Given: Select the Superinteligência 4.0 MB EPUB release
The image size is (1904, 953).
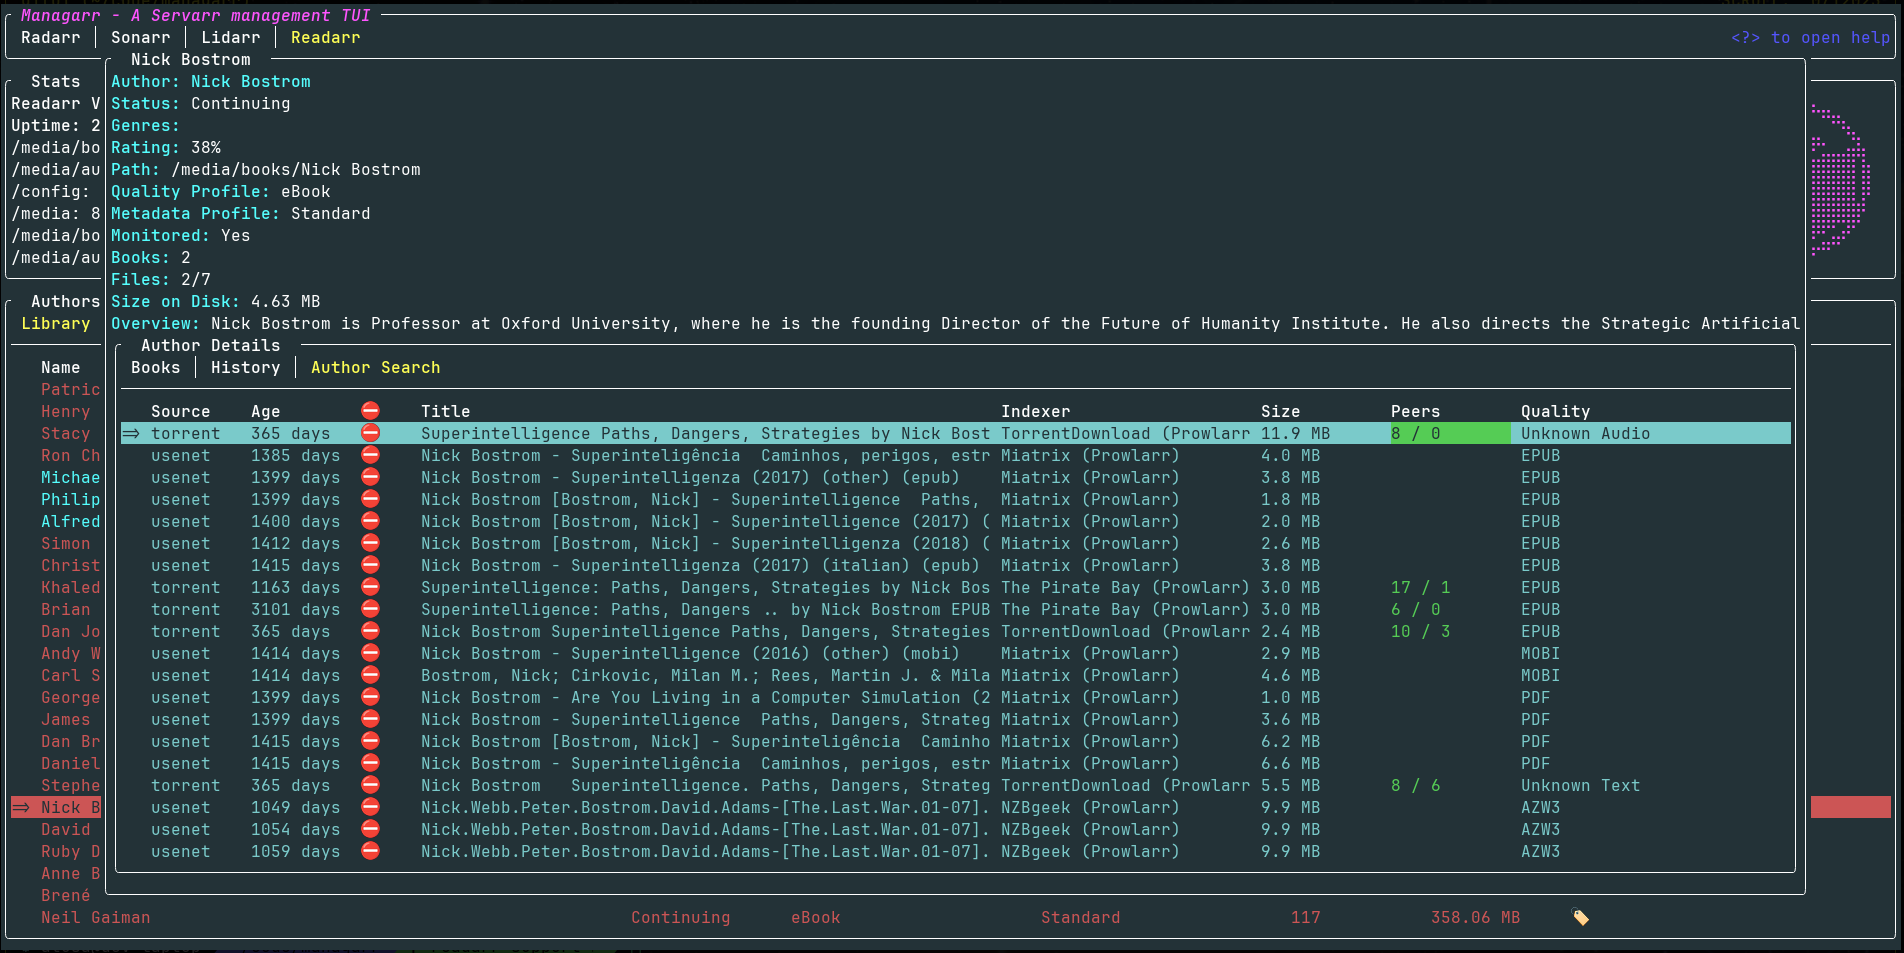Looking at the screenshot, I should 955,455.
